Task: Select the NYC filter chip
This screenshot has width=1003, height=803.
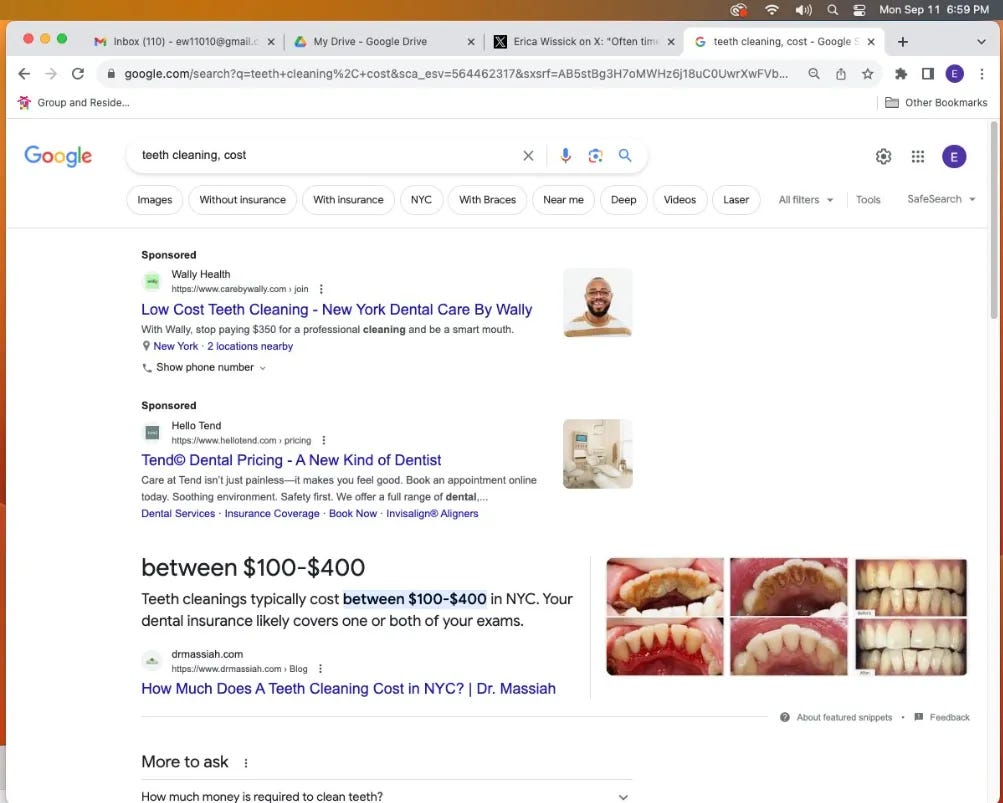Action: click(421, 200)
